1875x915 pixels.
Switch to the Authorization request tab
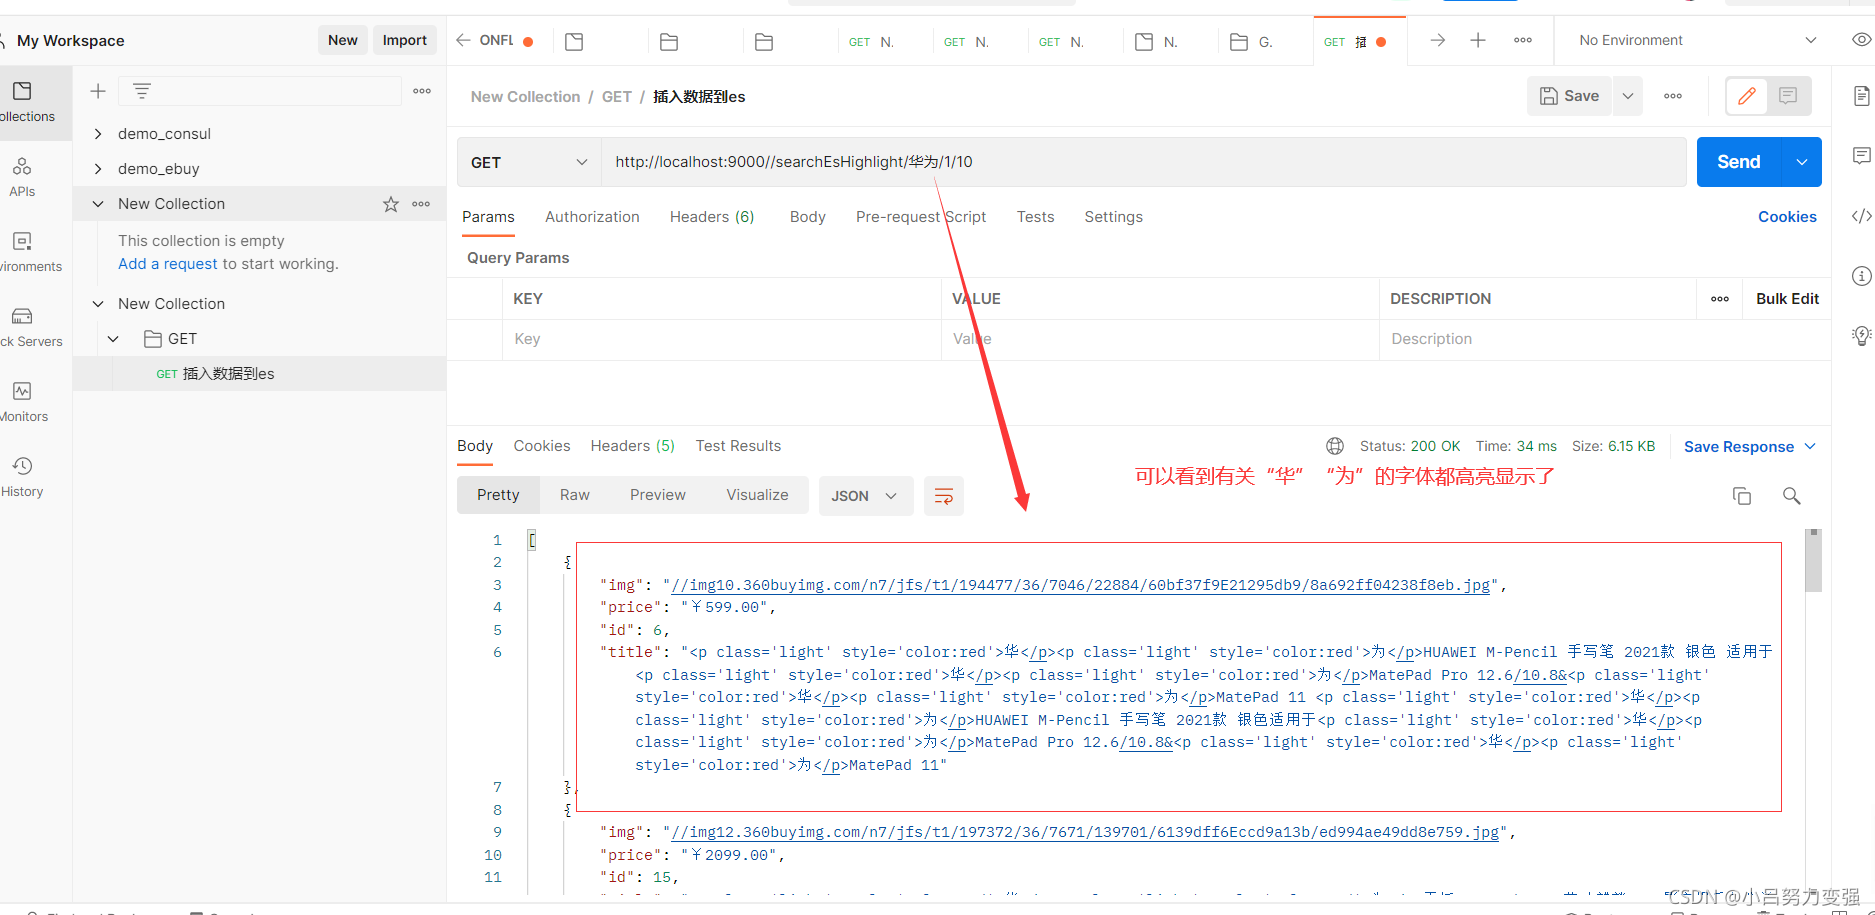pyautogui.click(x=592, y=217)
